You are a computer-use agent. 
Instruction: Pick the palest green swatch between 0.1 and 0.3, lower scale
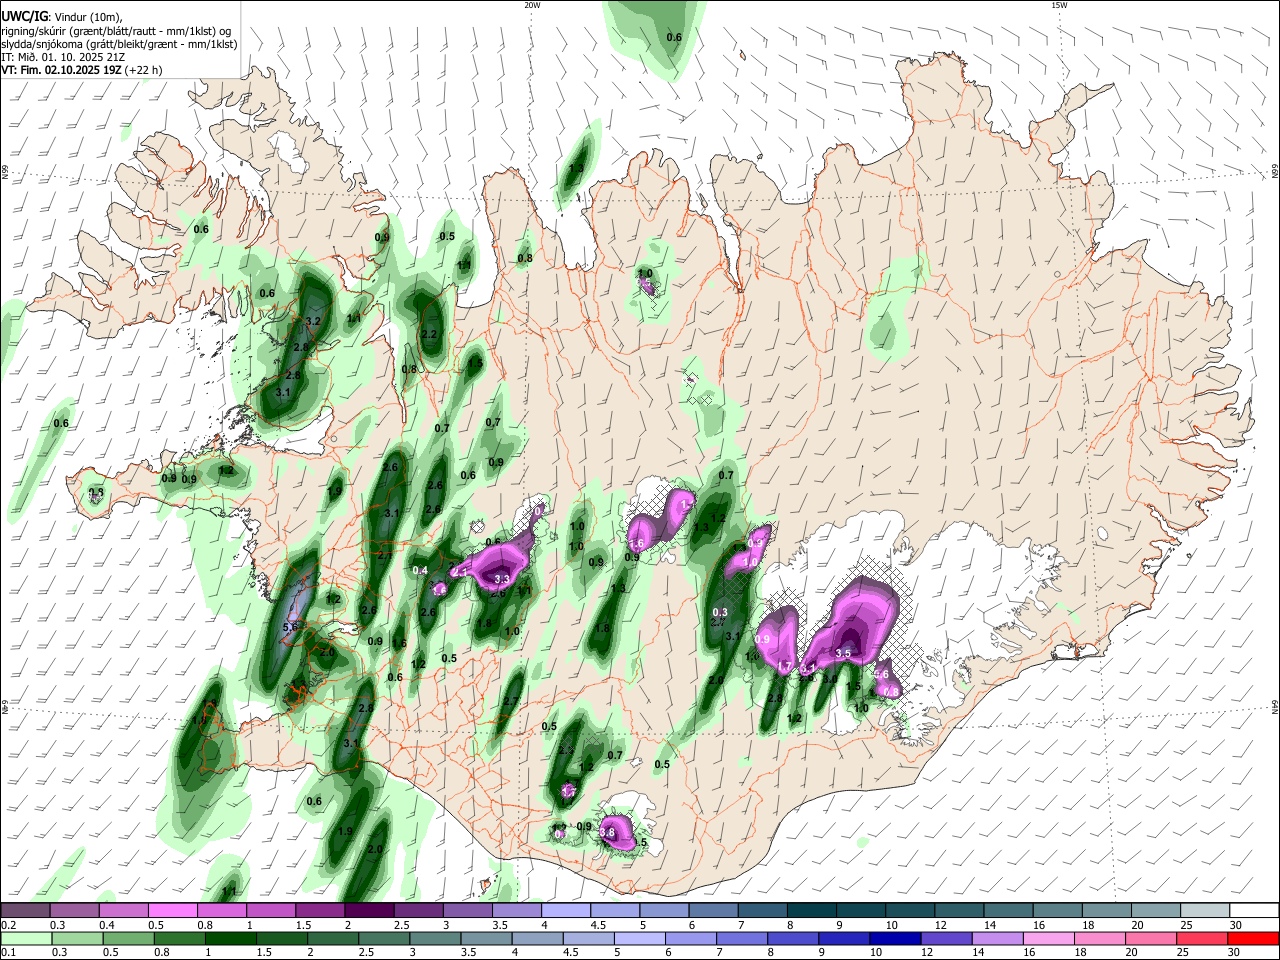pyautogui.click(x=25, y=939)
